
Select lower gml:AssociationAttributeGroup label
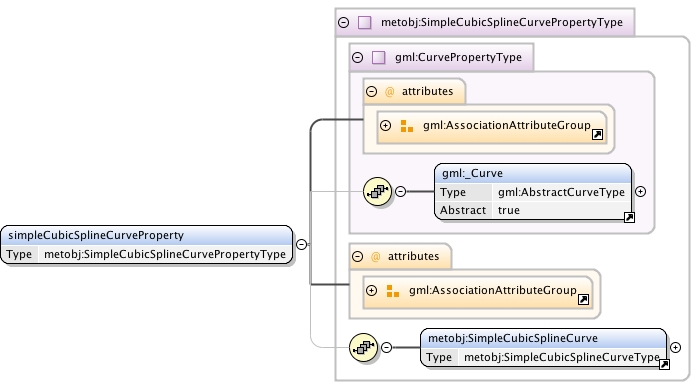[x=493, y=290]
